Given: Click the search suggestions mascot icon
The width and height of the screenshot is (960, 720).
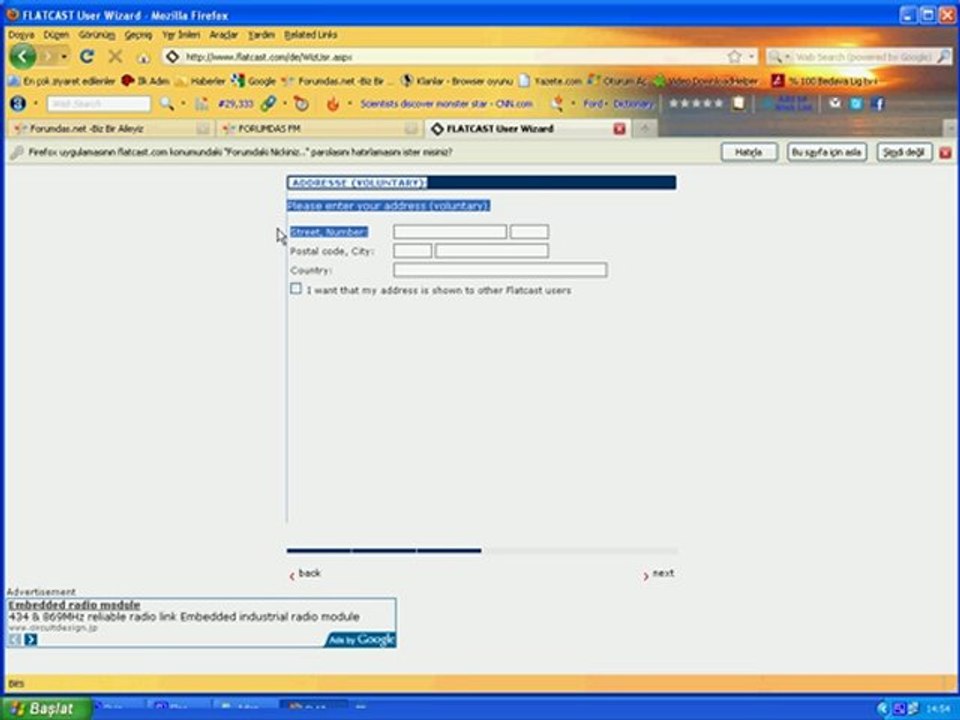Looking at the screenshot, I should 557,103.
